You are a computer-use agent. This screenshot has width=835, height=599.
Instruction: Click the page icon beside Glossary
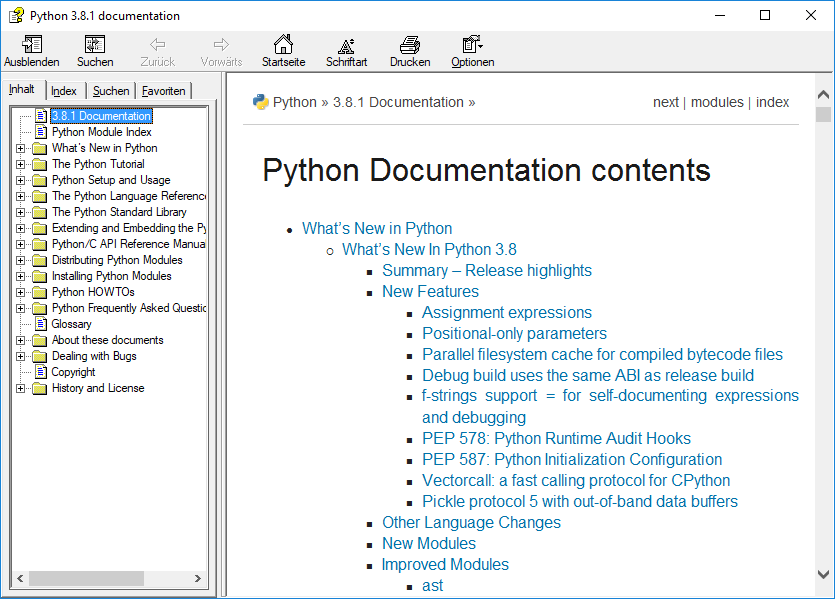coord(41,324)
